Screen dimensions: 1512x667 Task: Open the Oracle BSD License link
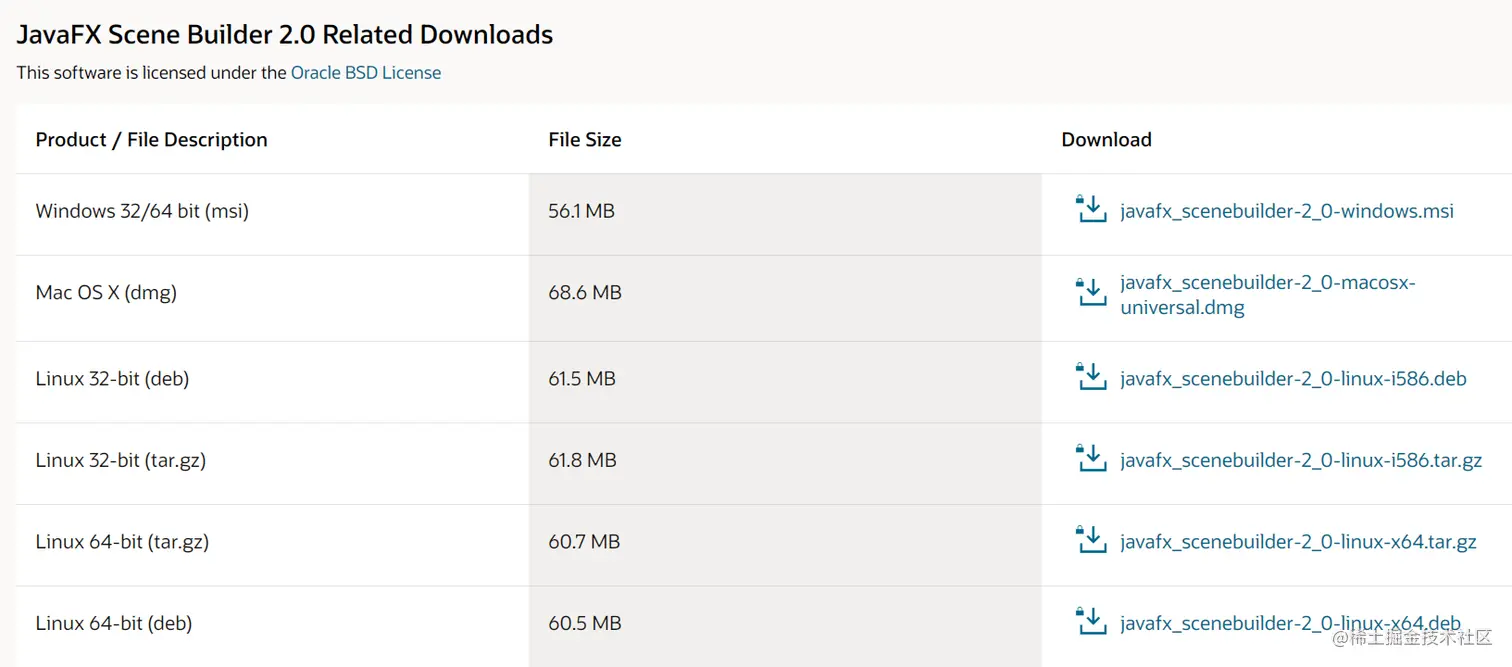pos(365,73)
